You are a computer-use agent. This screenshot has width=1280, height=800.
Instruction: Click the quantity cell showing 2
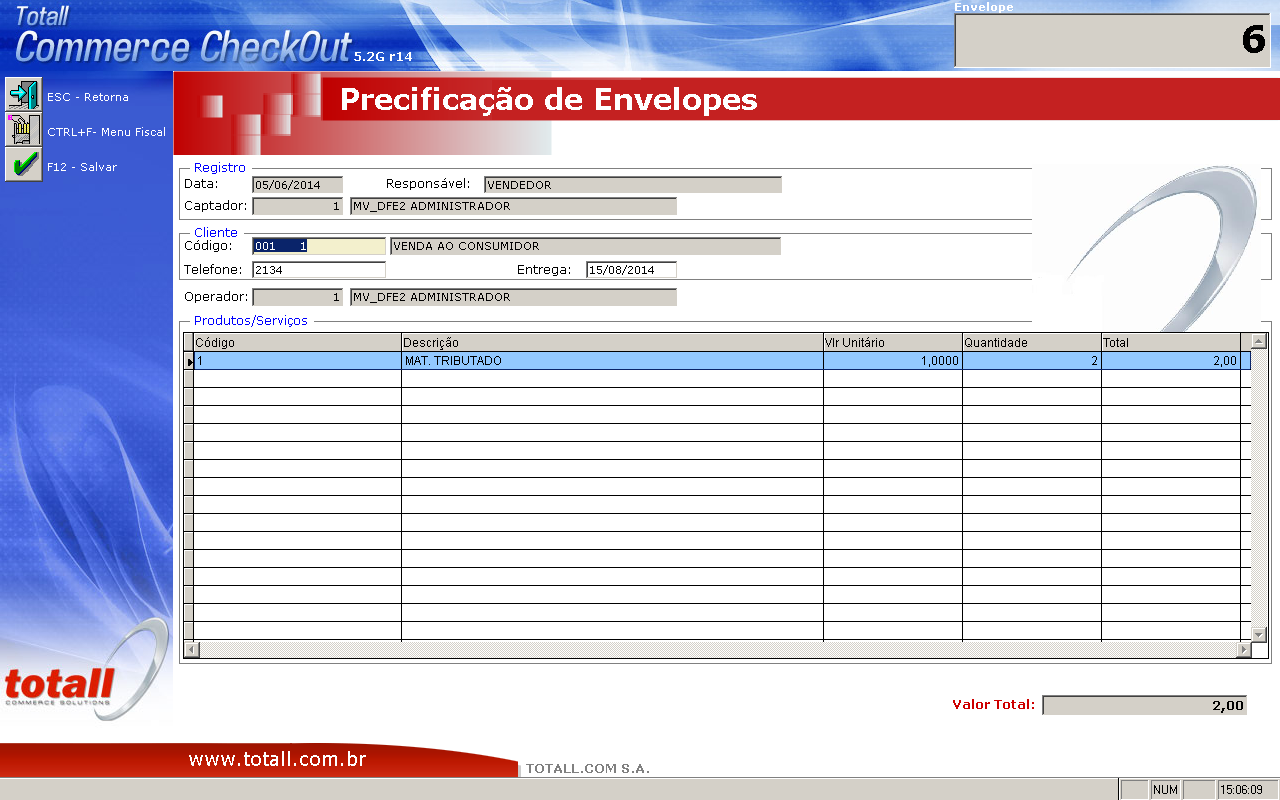click(1031, 361)
